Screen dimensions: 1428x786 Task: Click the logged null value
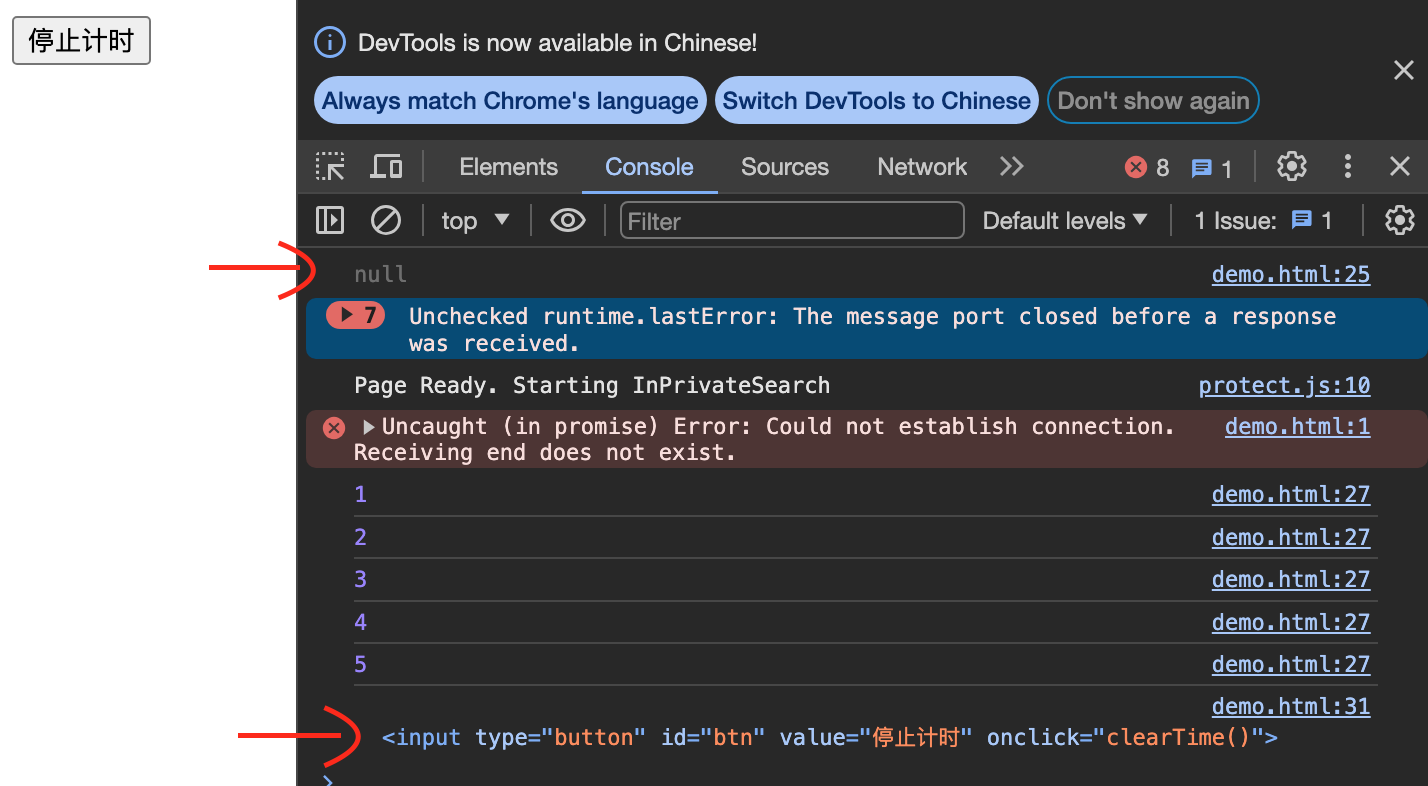pyautogui.click(x=380, y=274)
